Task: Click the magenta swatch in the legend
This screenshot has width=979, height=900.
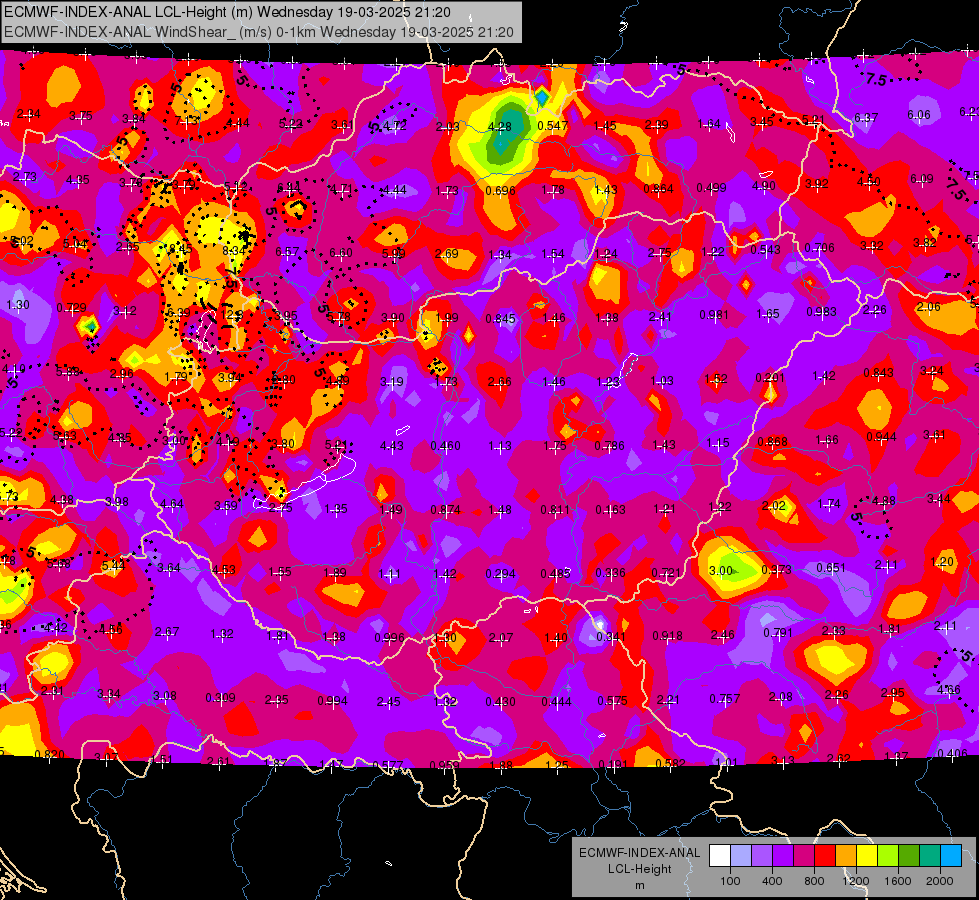Action: click(x=804, y=856)
